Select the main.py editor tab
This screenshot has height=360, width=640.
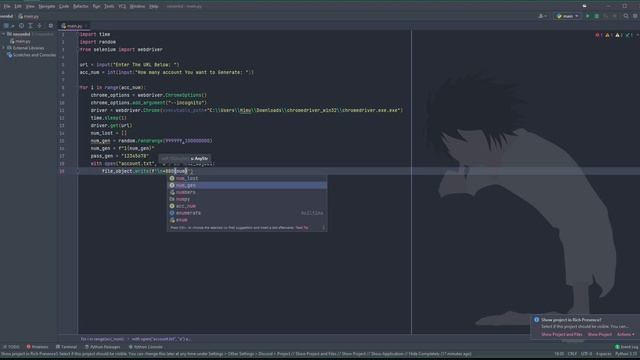74,26
